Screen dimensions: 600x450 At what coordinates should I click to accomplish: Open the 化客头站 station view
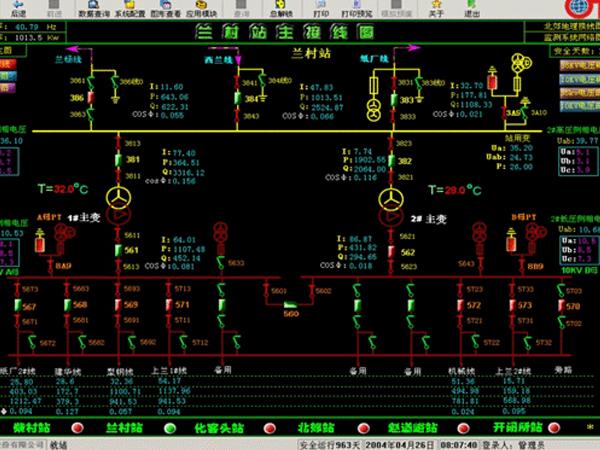[x=218, y=426]
